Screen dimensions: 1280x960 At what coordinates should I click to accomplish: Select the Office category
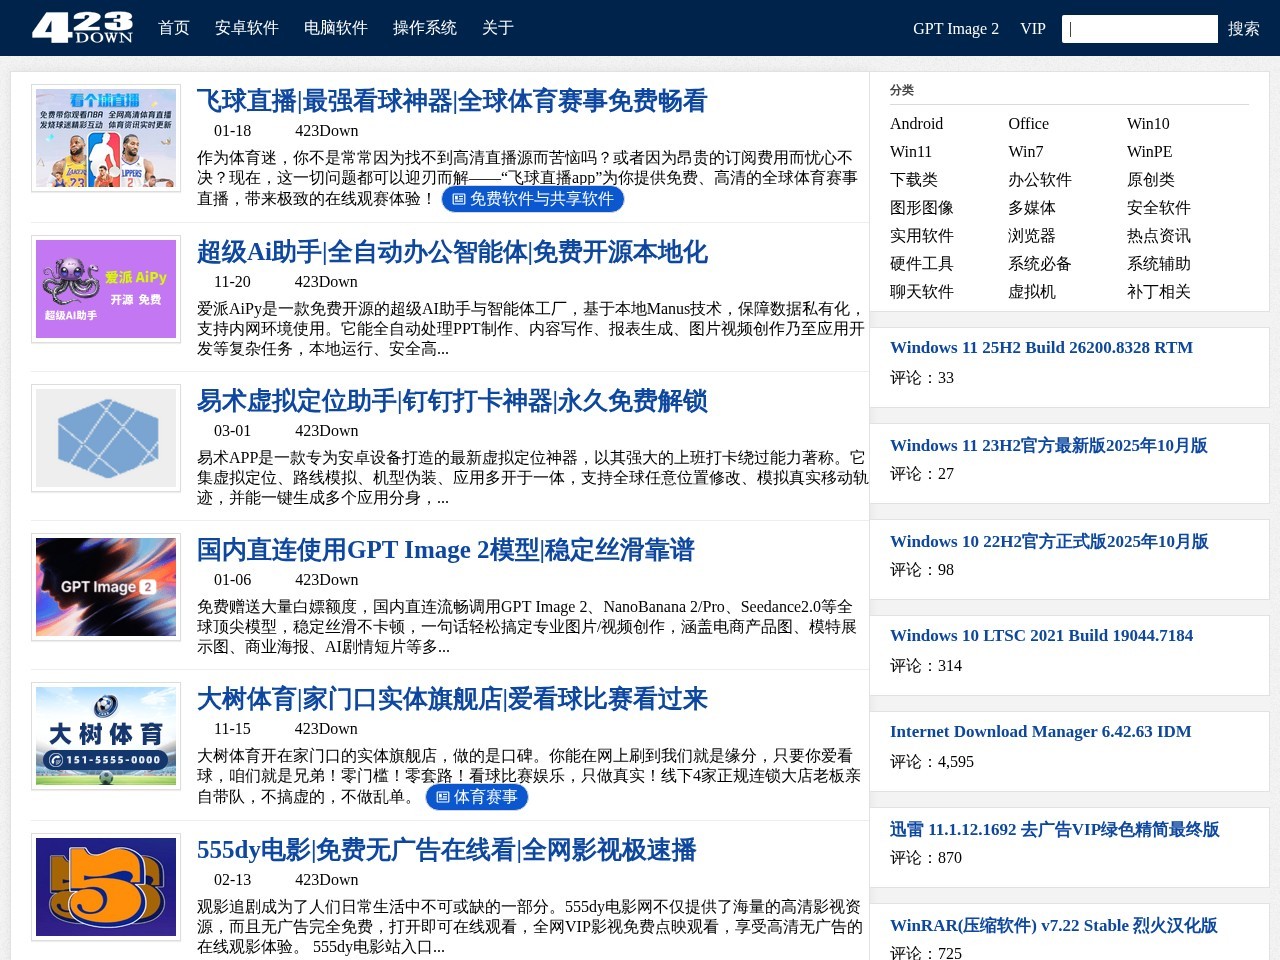(1028, 124)
